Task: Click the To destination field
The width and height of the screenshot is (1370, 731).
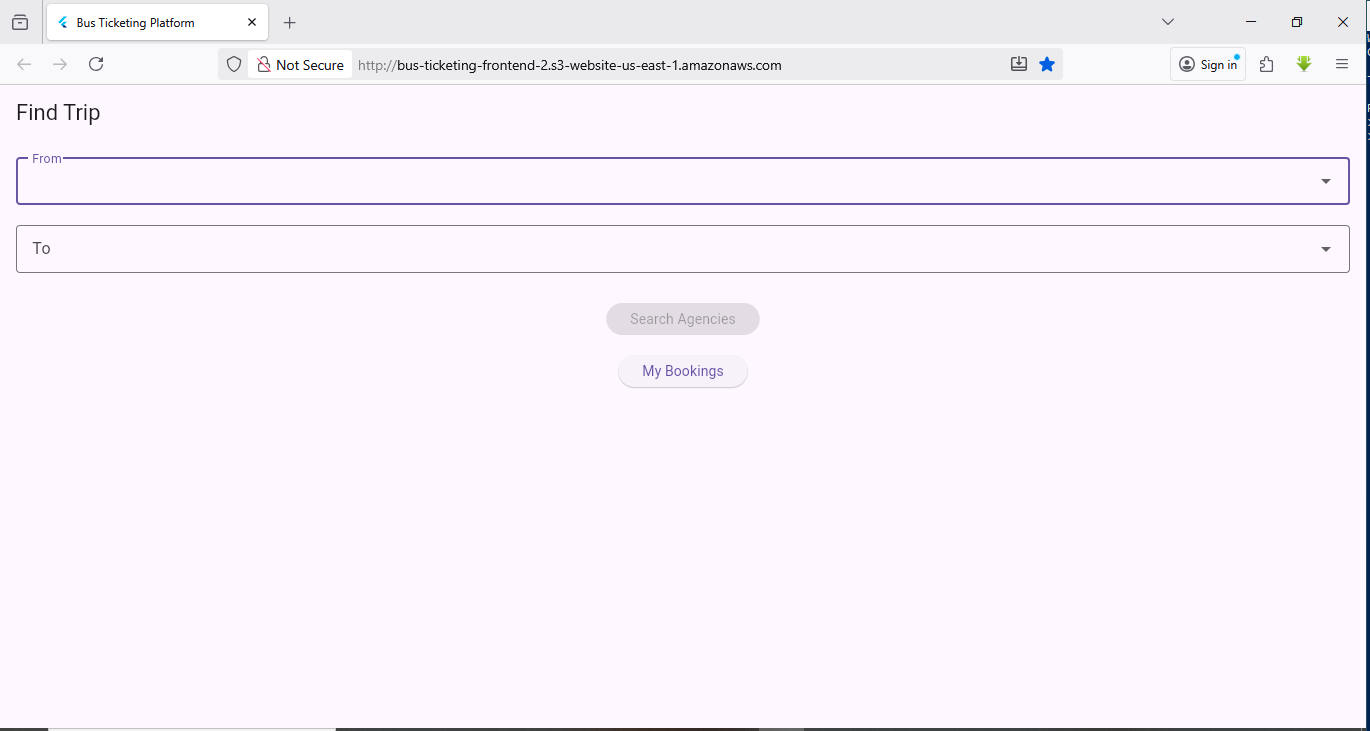Action: tap(660, 249)
